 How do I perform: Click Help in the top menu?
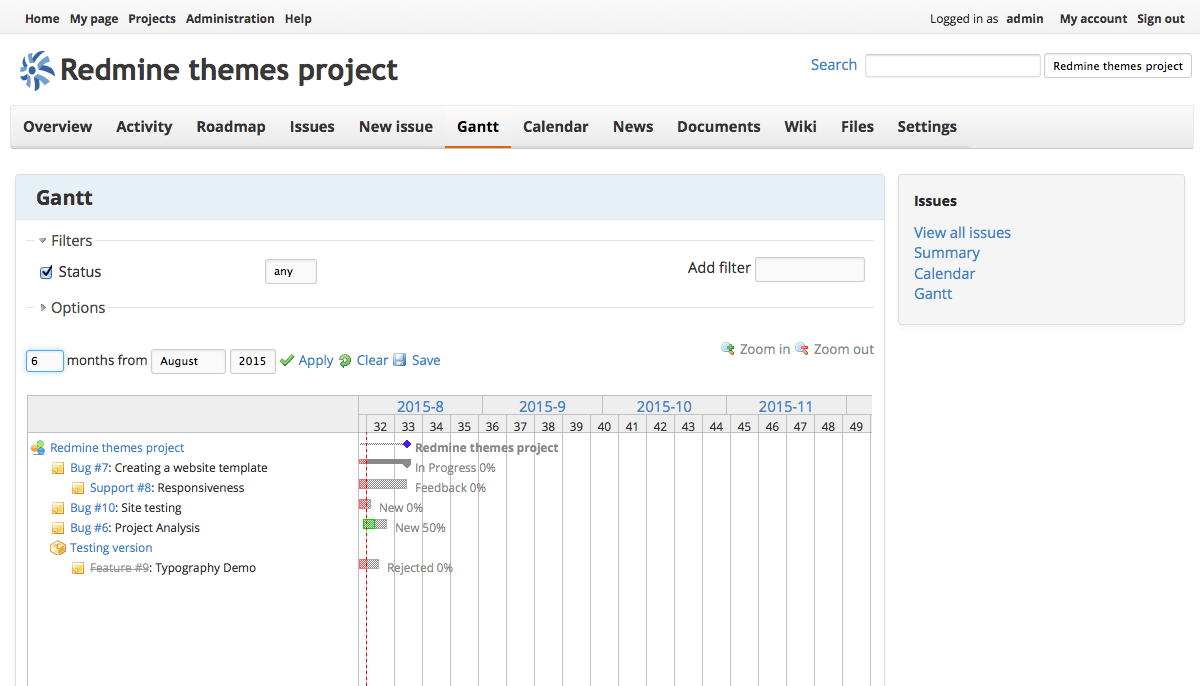(298, 19)
